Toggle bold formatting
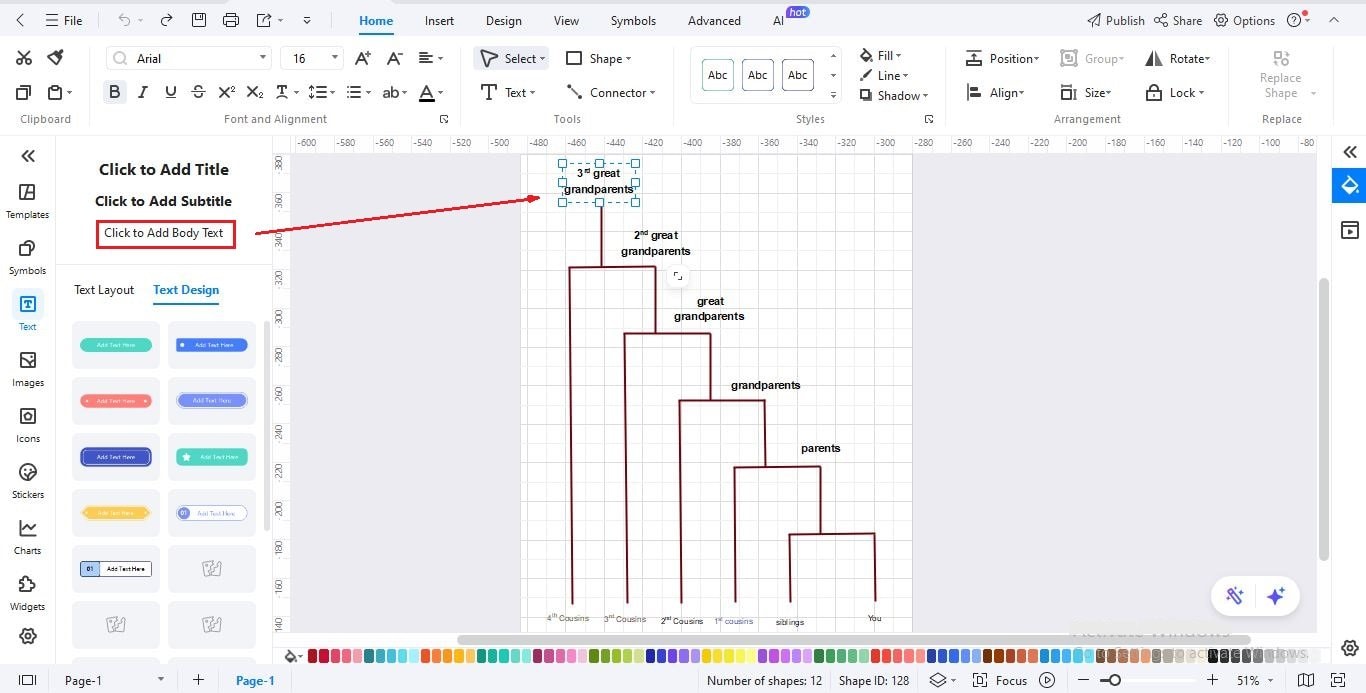The image size is (1366, 693). tap(114, 91)
